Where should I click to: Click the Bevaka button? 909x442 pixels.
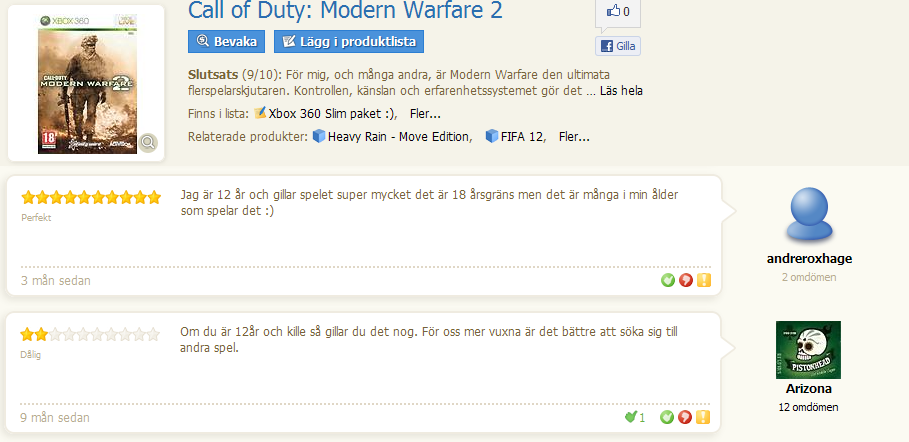227,42
